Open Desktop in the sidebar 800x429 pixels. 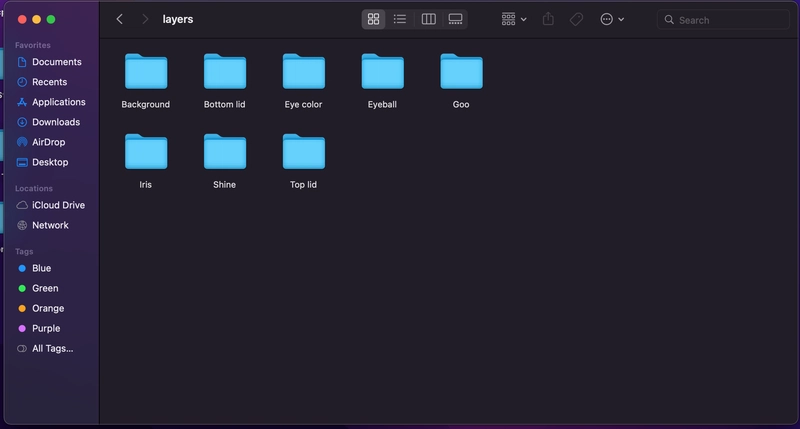[x=49, y=162]
